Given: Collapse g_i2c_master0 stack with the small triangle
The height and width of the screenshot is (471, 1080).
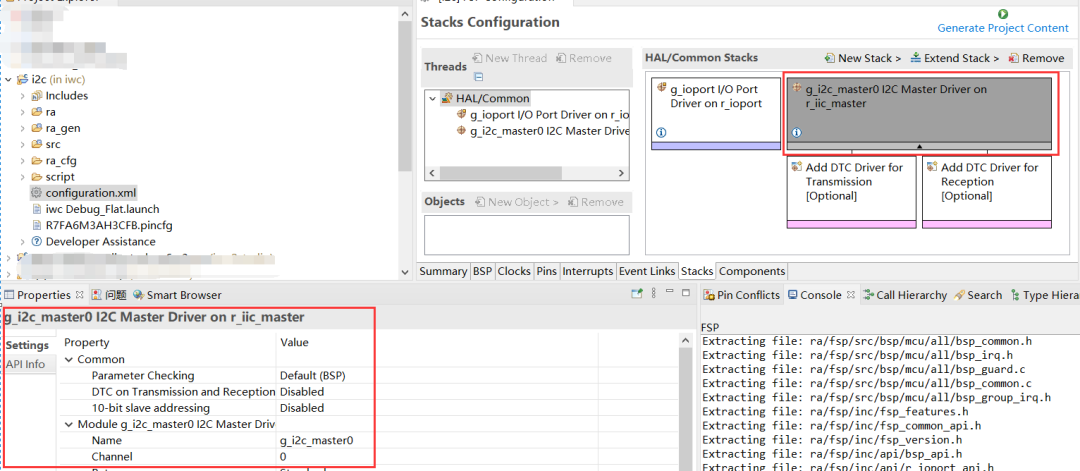Looking at the screenshot, I should tap(919, 146).
